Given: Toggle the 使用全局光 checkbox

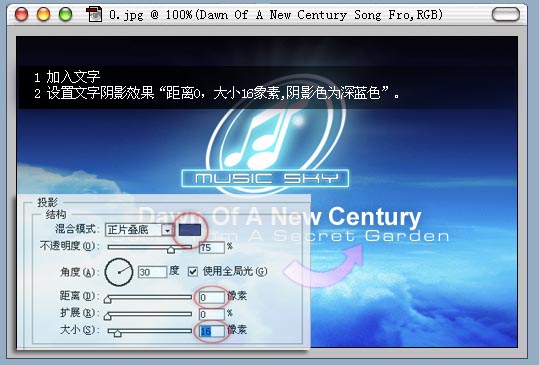Looking at the screenshot, I should [193, 272].
